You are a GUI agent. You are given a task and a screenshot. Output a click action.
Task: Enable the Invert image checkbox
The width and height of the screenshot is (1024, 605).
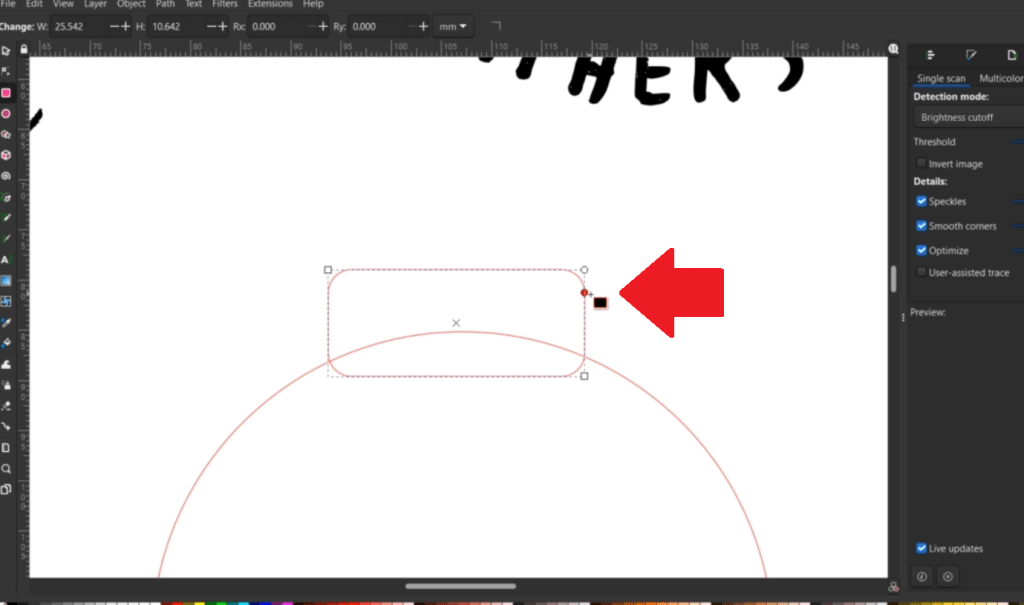point(921,164)
